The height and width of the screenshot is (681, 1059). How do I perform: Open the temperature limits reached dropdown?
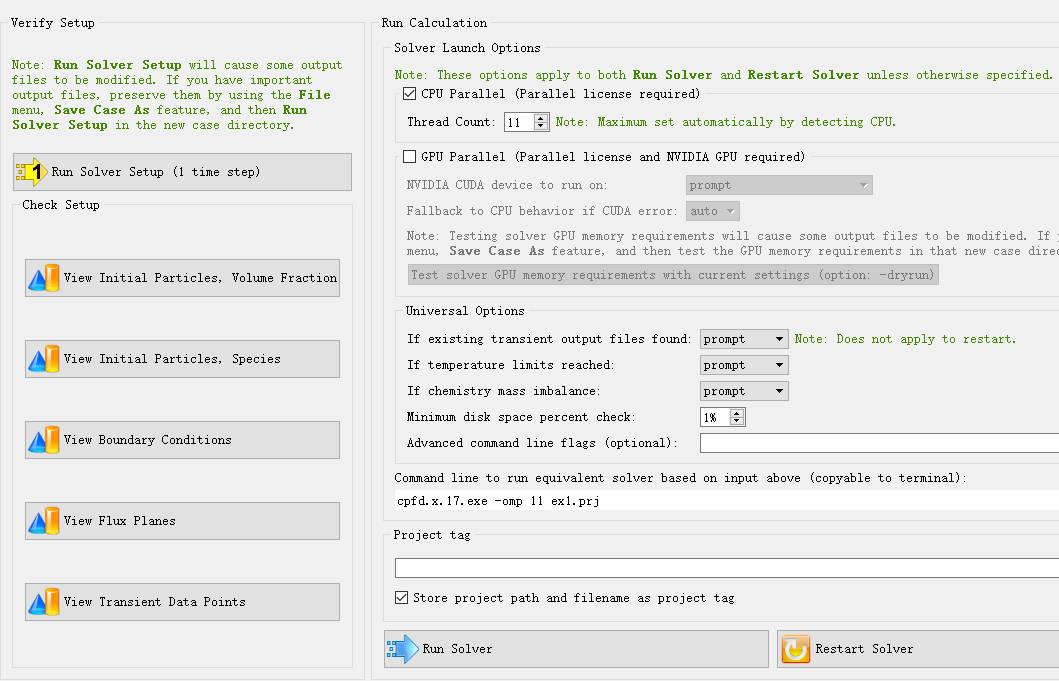(x=744, y=365)
